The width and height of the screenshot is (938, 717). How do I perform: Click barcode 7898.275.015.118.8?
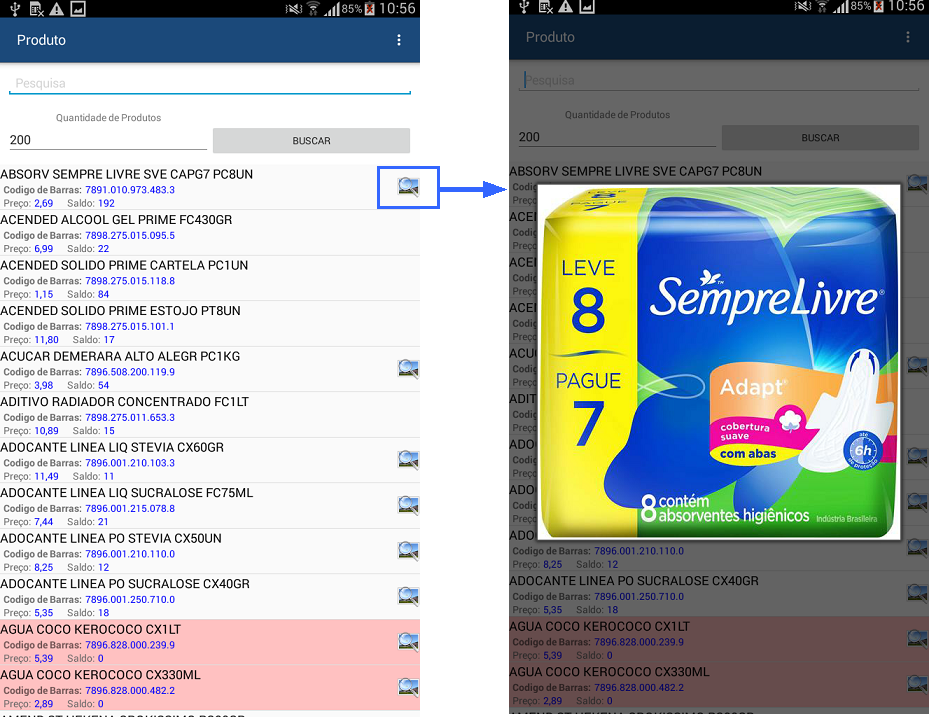click(130, 280)
